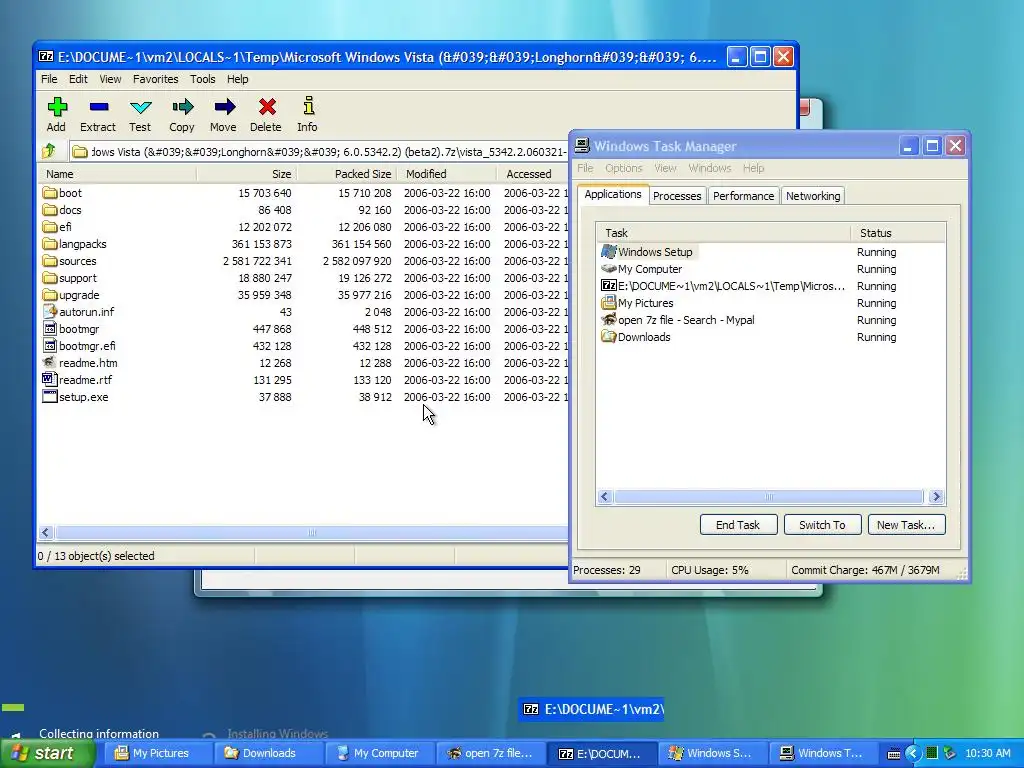Open the 7-Zip Tools menu

(x=202, y=79)
